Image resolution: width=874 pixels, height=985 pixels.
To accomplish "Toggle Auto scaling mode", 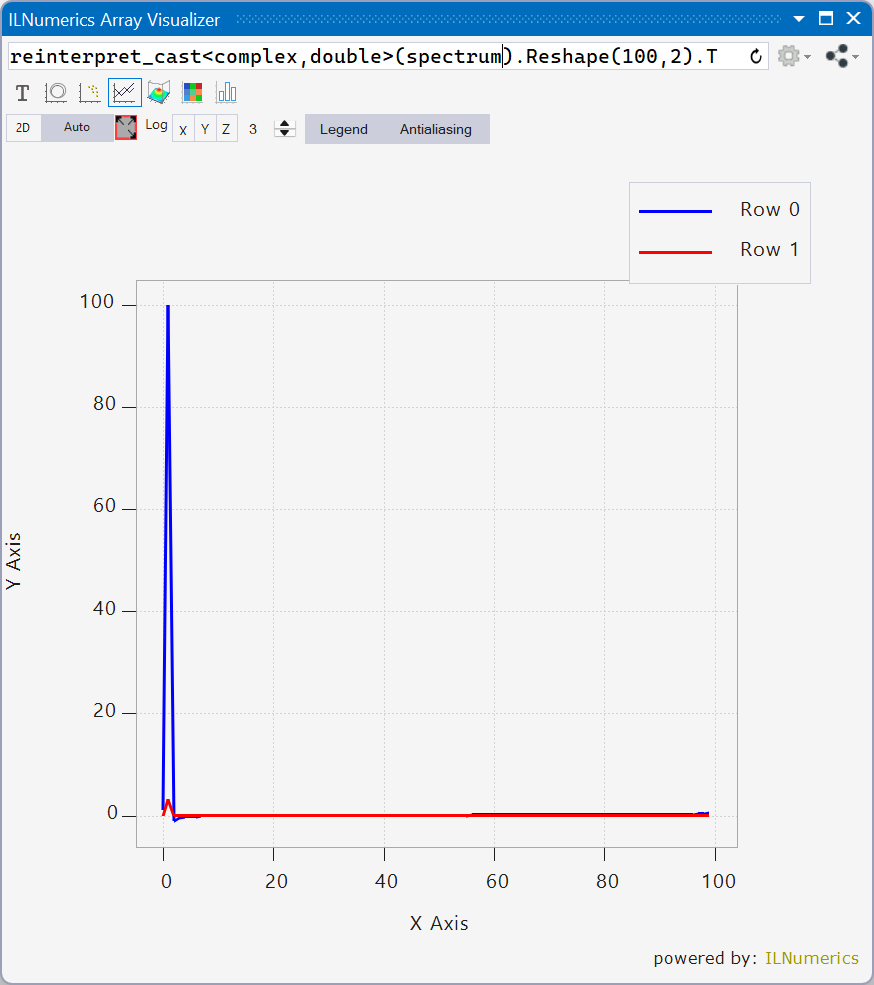I will point(77,128).
